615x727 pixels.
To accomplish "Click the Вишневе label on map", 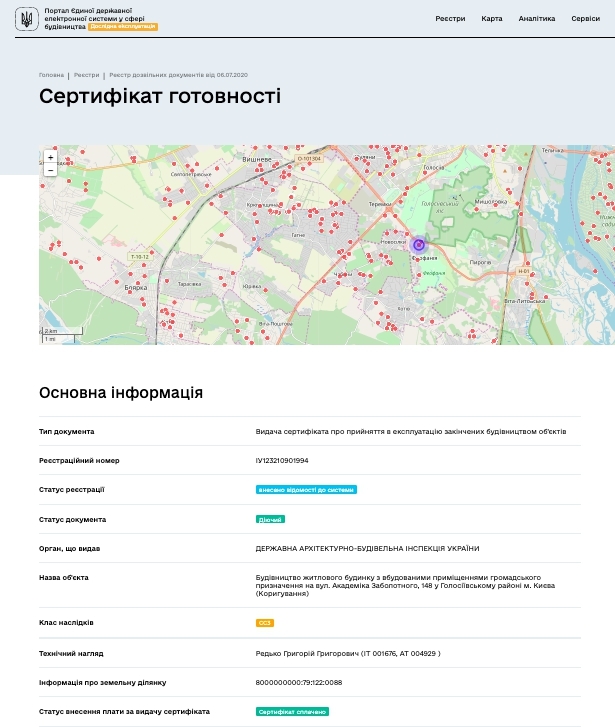I will click(x=257, y=159).
